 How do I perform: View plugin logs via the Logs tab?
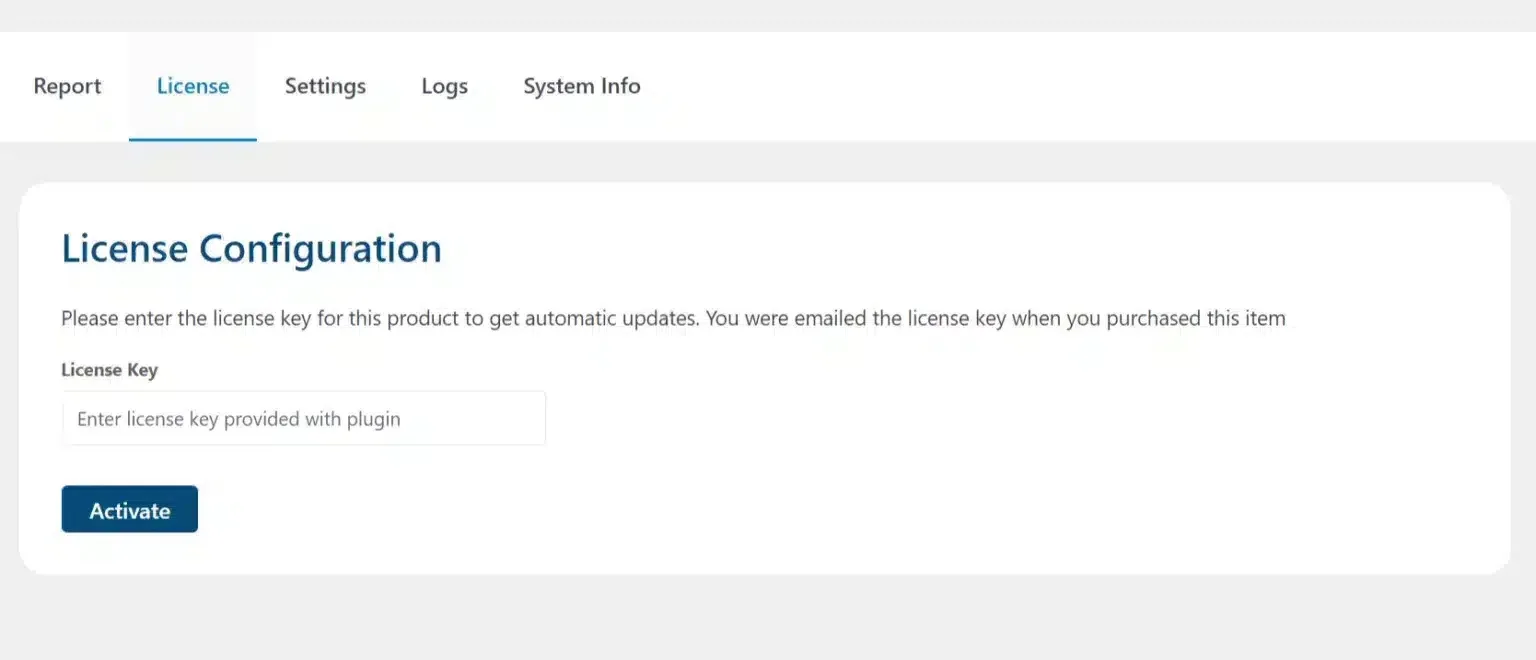tap(444, 87)
